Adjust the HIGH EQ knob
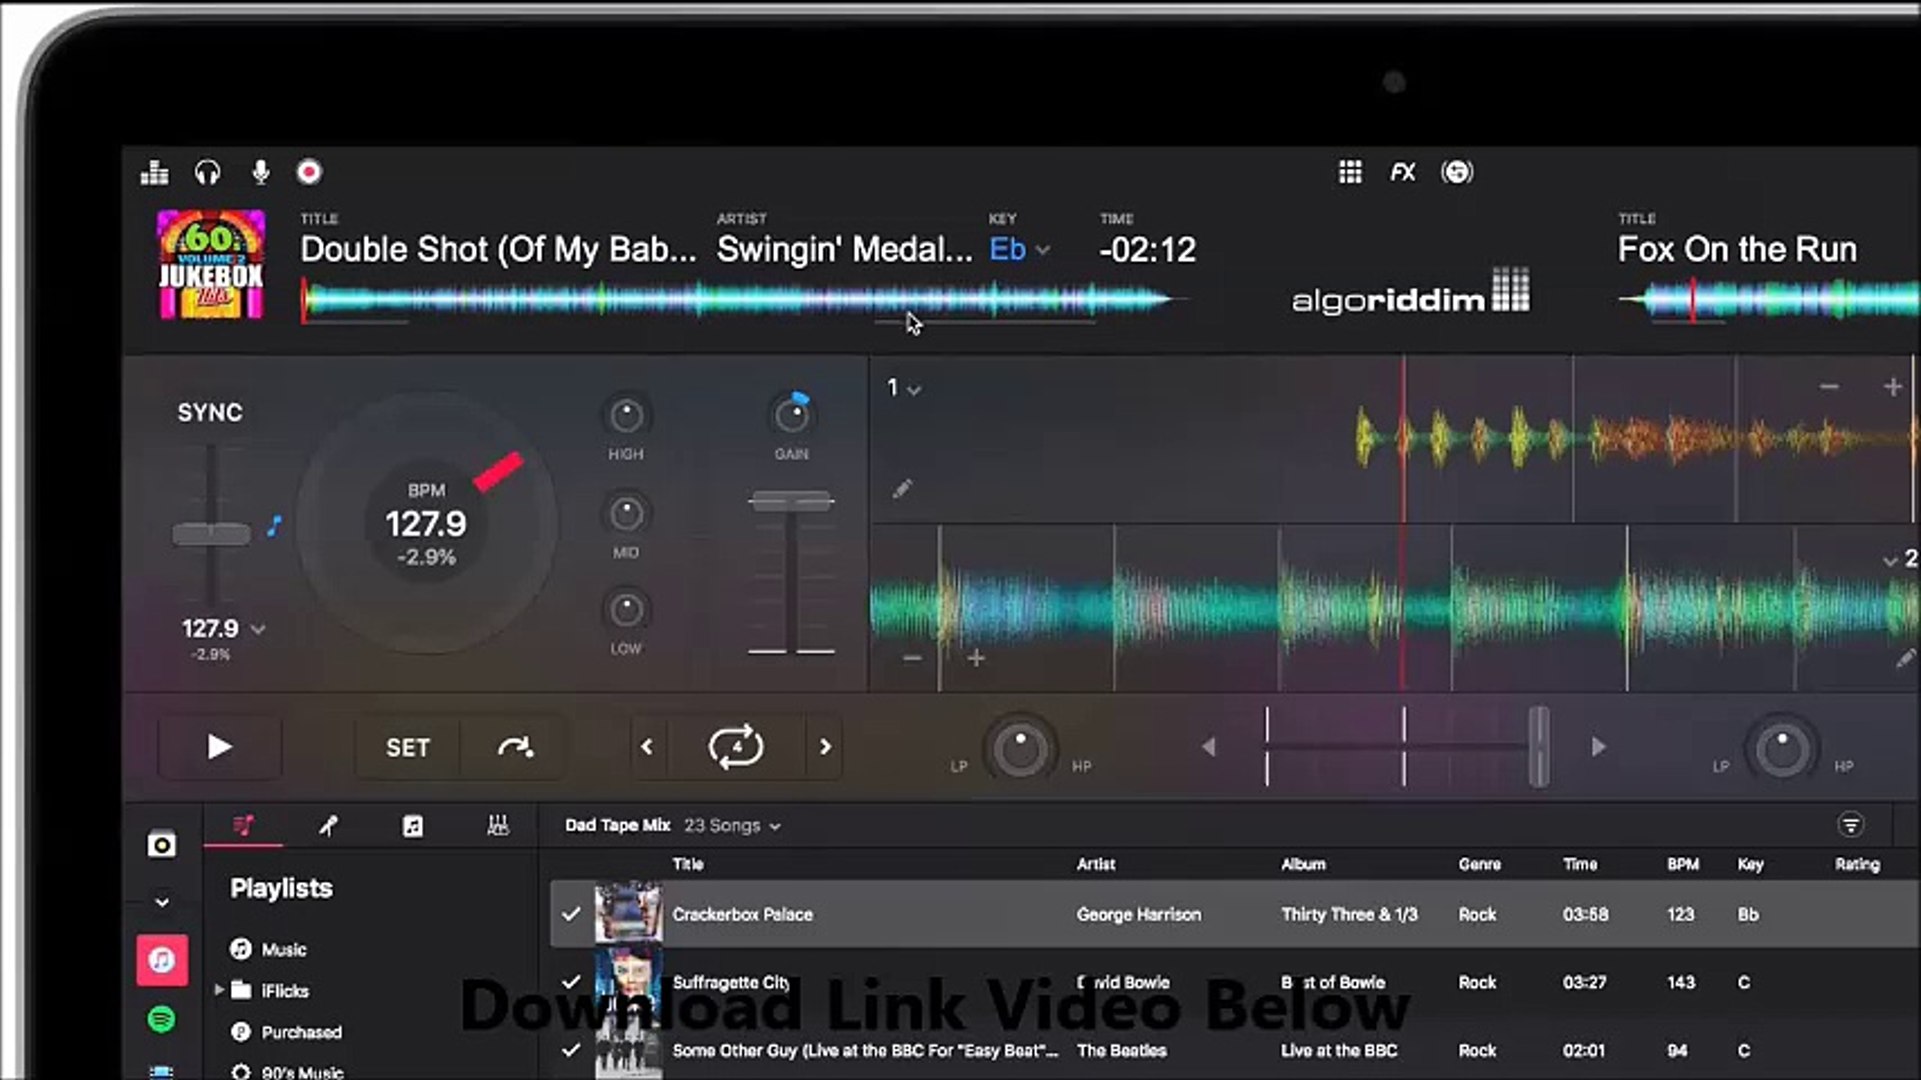1921x1080 pixels. click(626, 415)
